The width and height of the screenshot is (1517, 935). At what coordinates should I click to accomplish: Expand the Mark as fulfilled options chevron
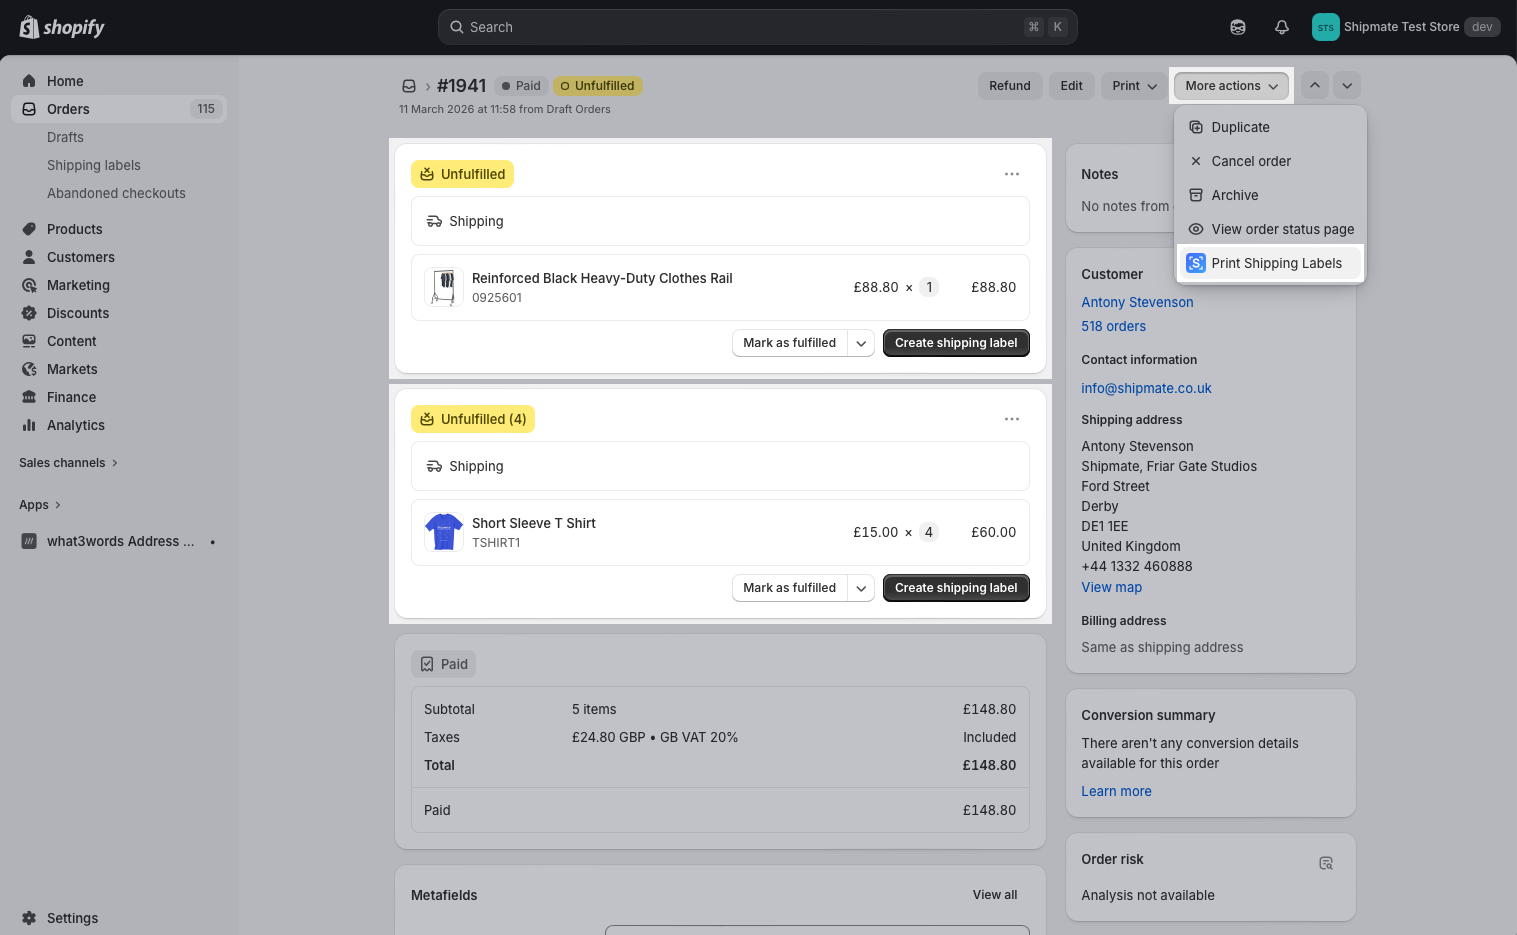[x=860, y=342]
